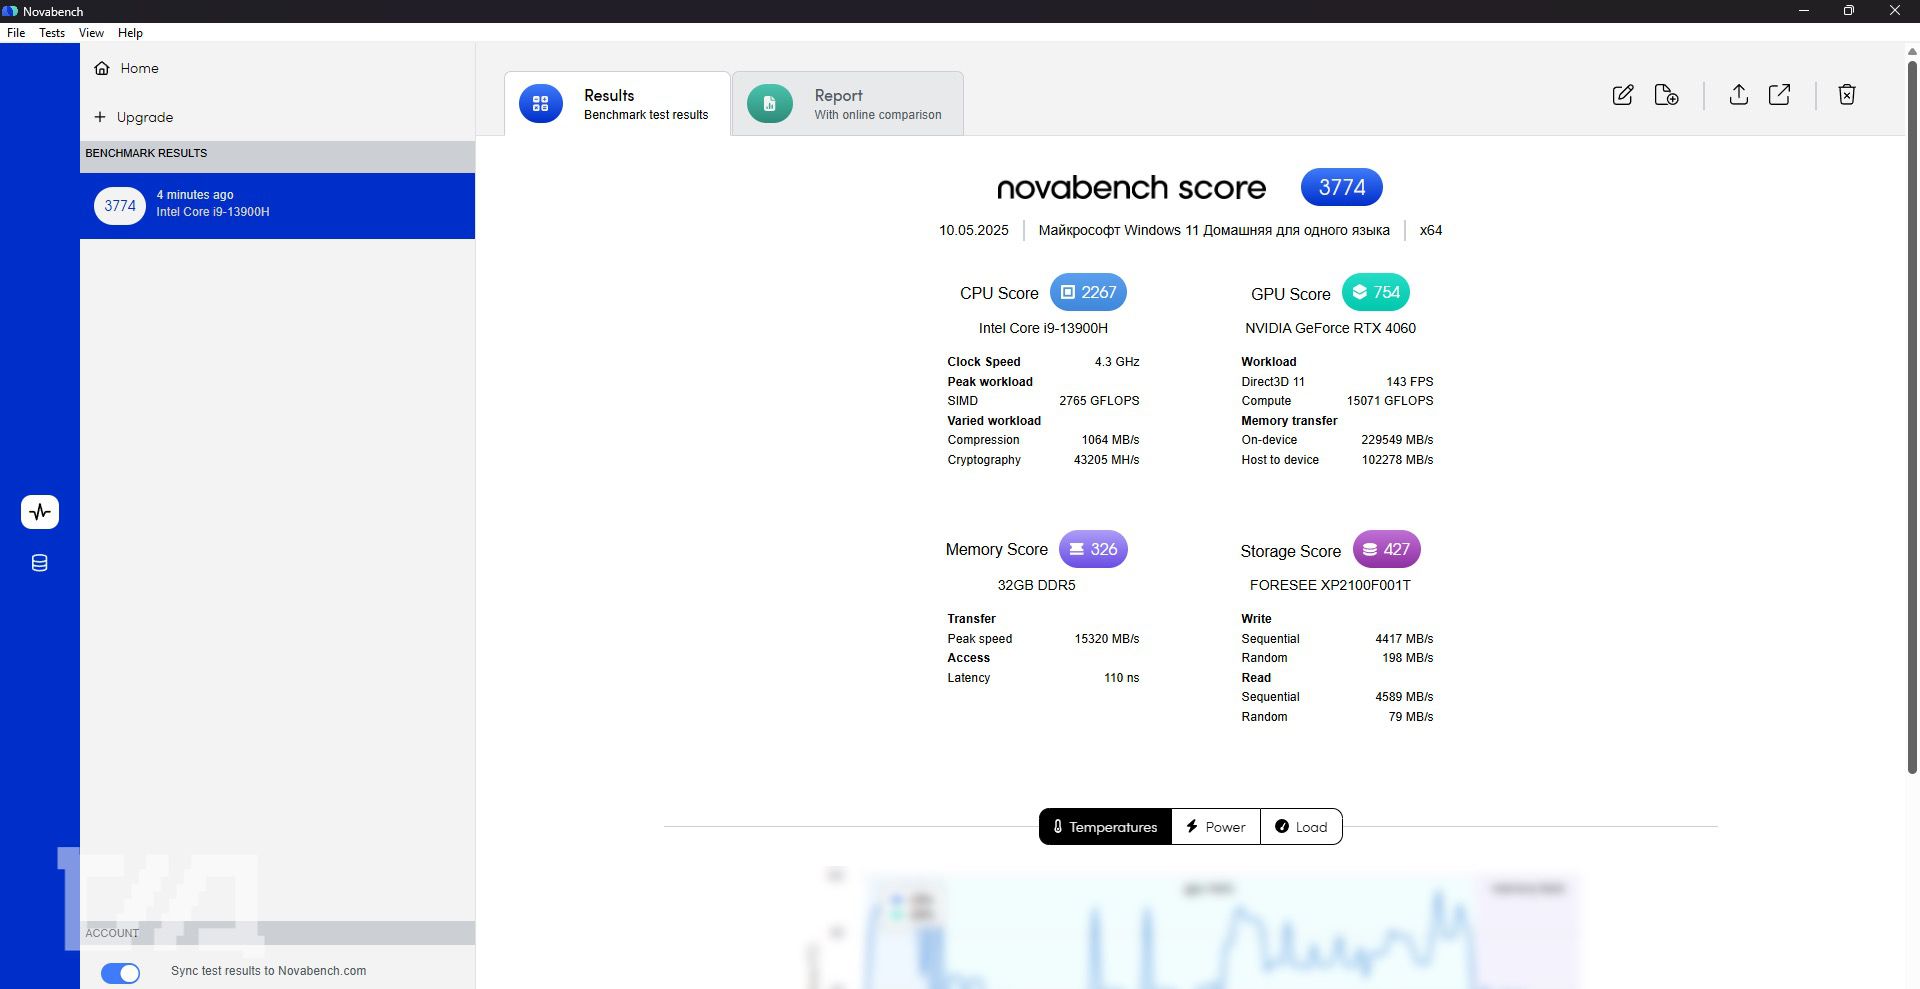Click the Upgrade plus icon
Image resolution: width=1920 pixels, height=989 pixels.
pos(100,117)
